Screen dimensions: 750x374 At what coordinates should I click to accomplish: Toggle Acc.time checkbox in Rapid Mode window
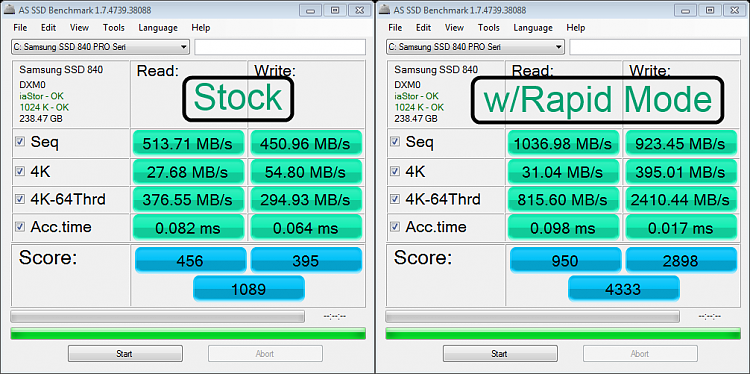(395, 227)
